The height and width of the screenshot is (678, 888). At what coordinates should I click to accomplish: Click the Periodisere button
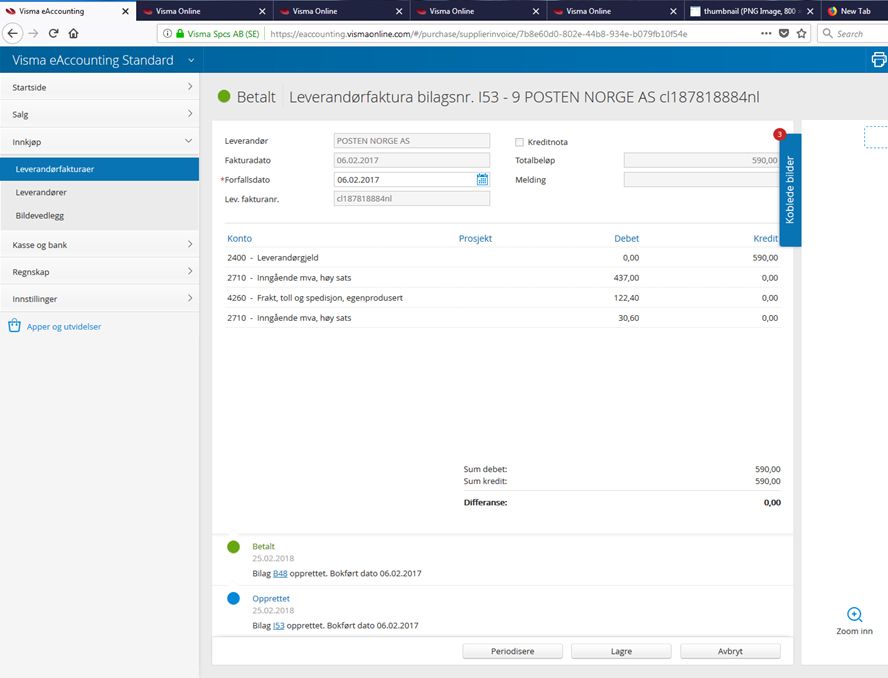[513, 651]
